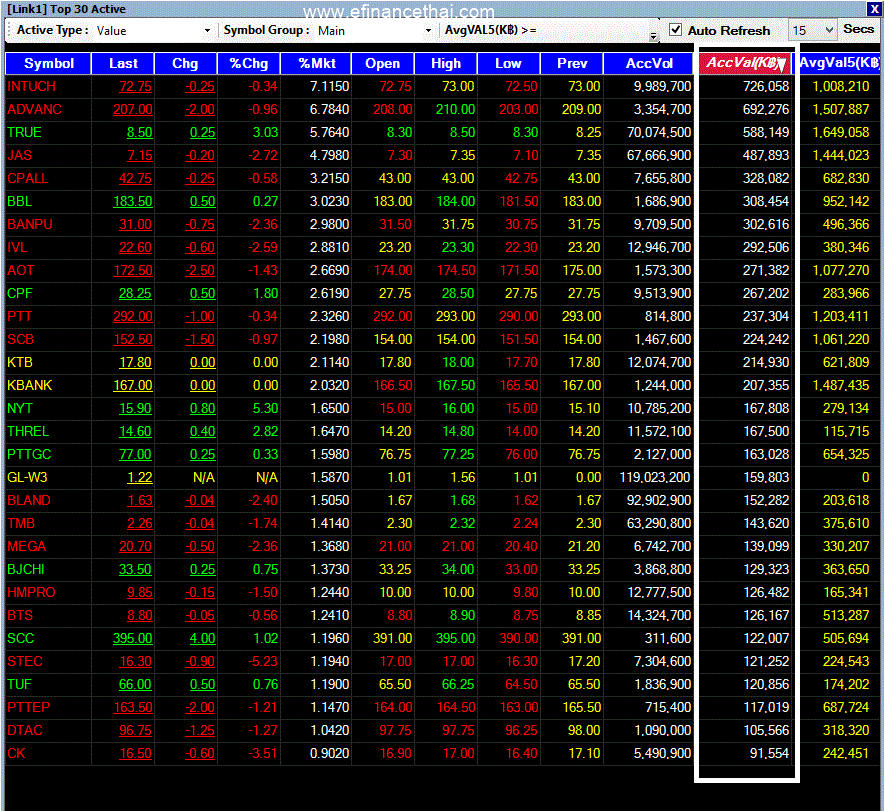The image size is (885, 811).
Task: Select the GL-W3 symbol
Action: click(27, 477)
